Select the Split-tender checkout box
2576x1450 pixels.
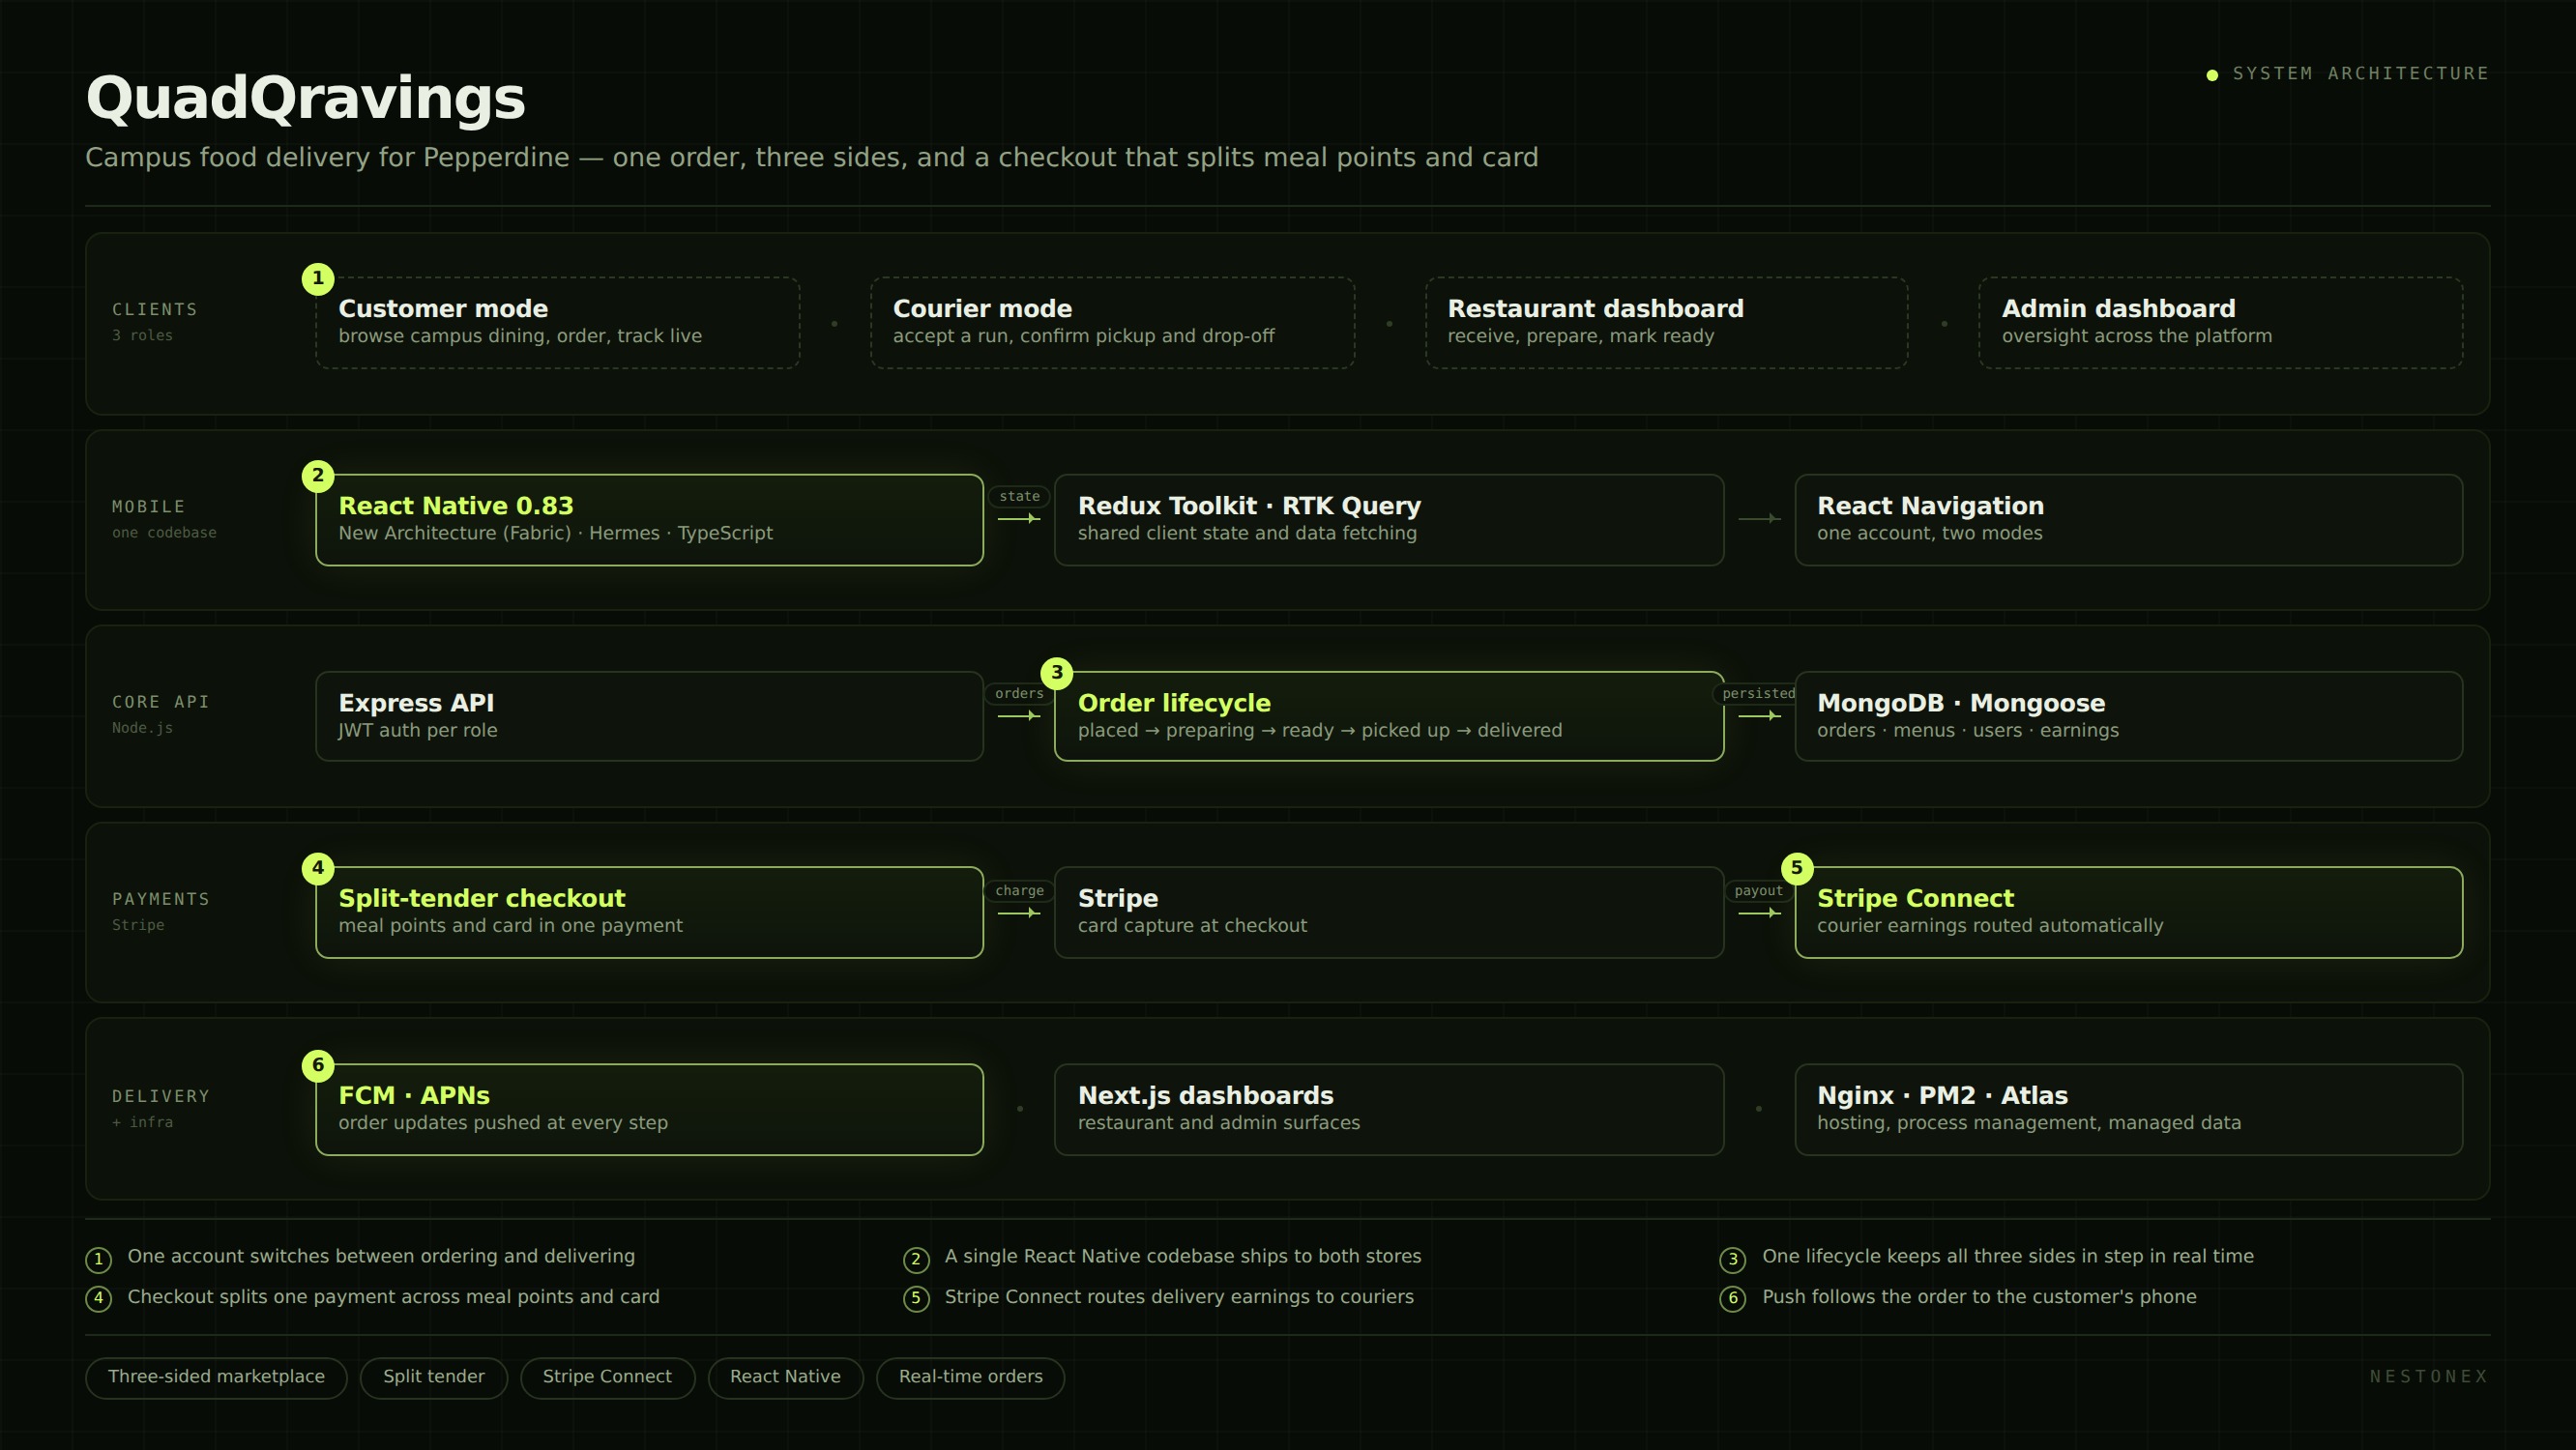click(x=649, y=912)
